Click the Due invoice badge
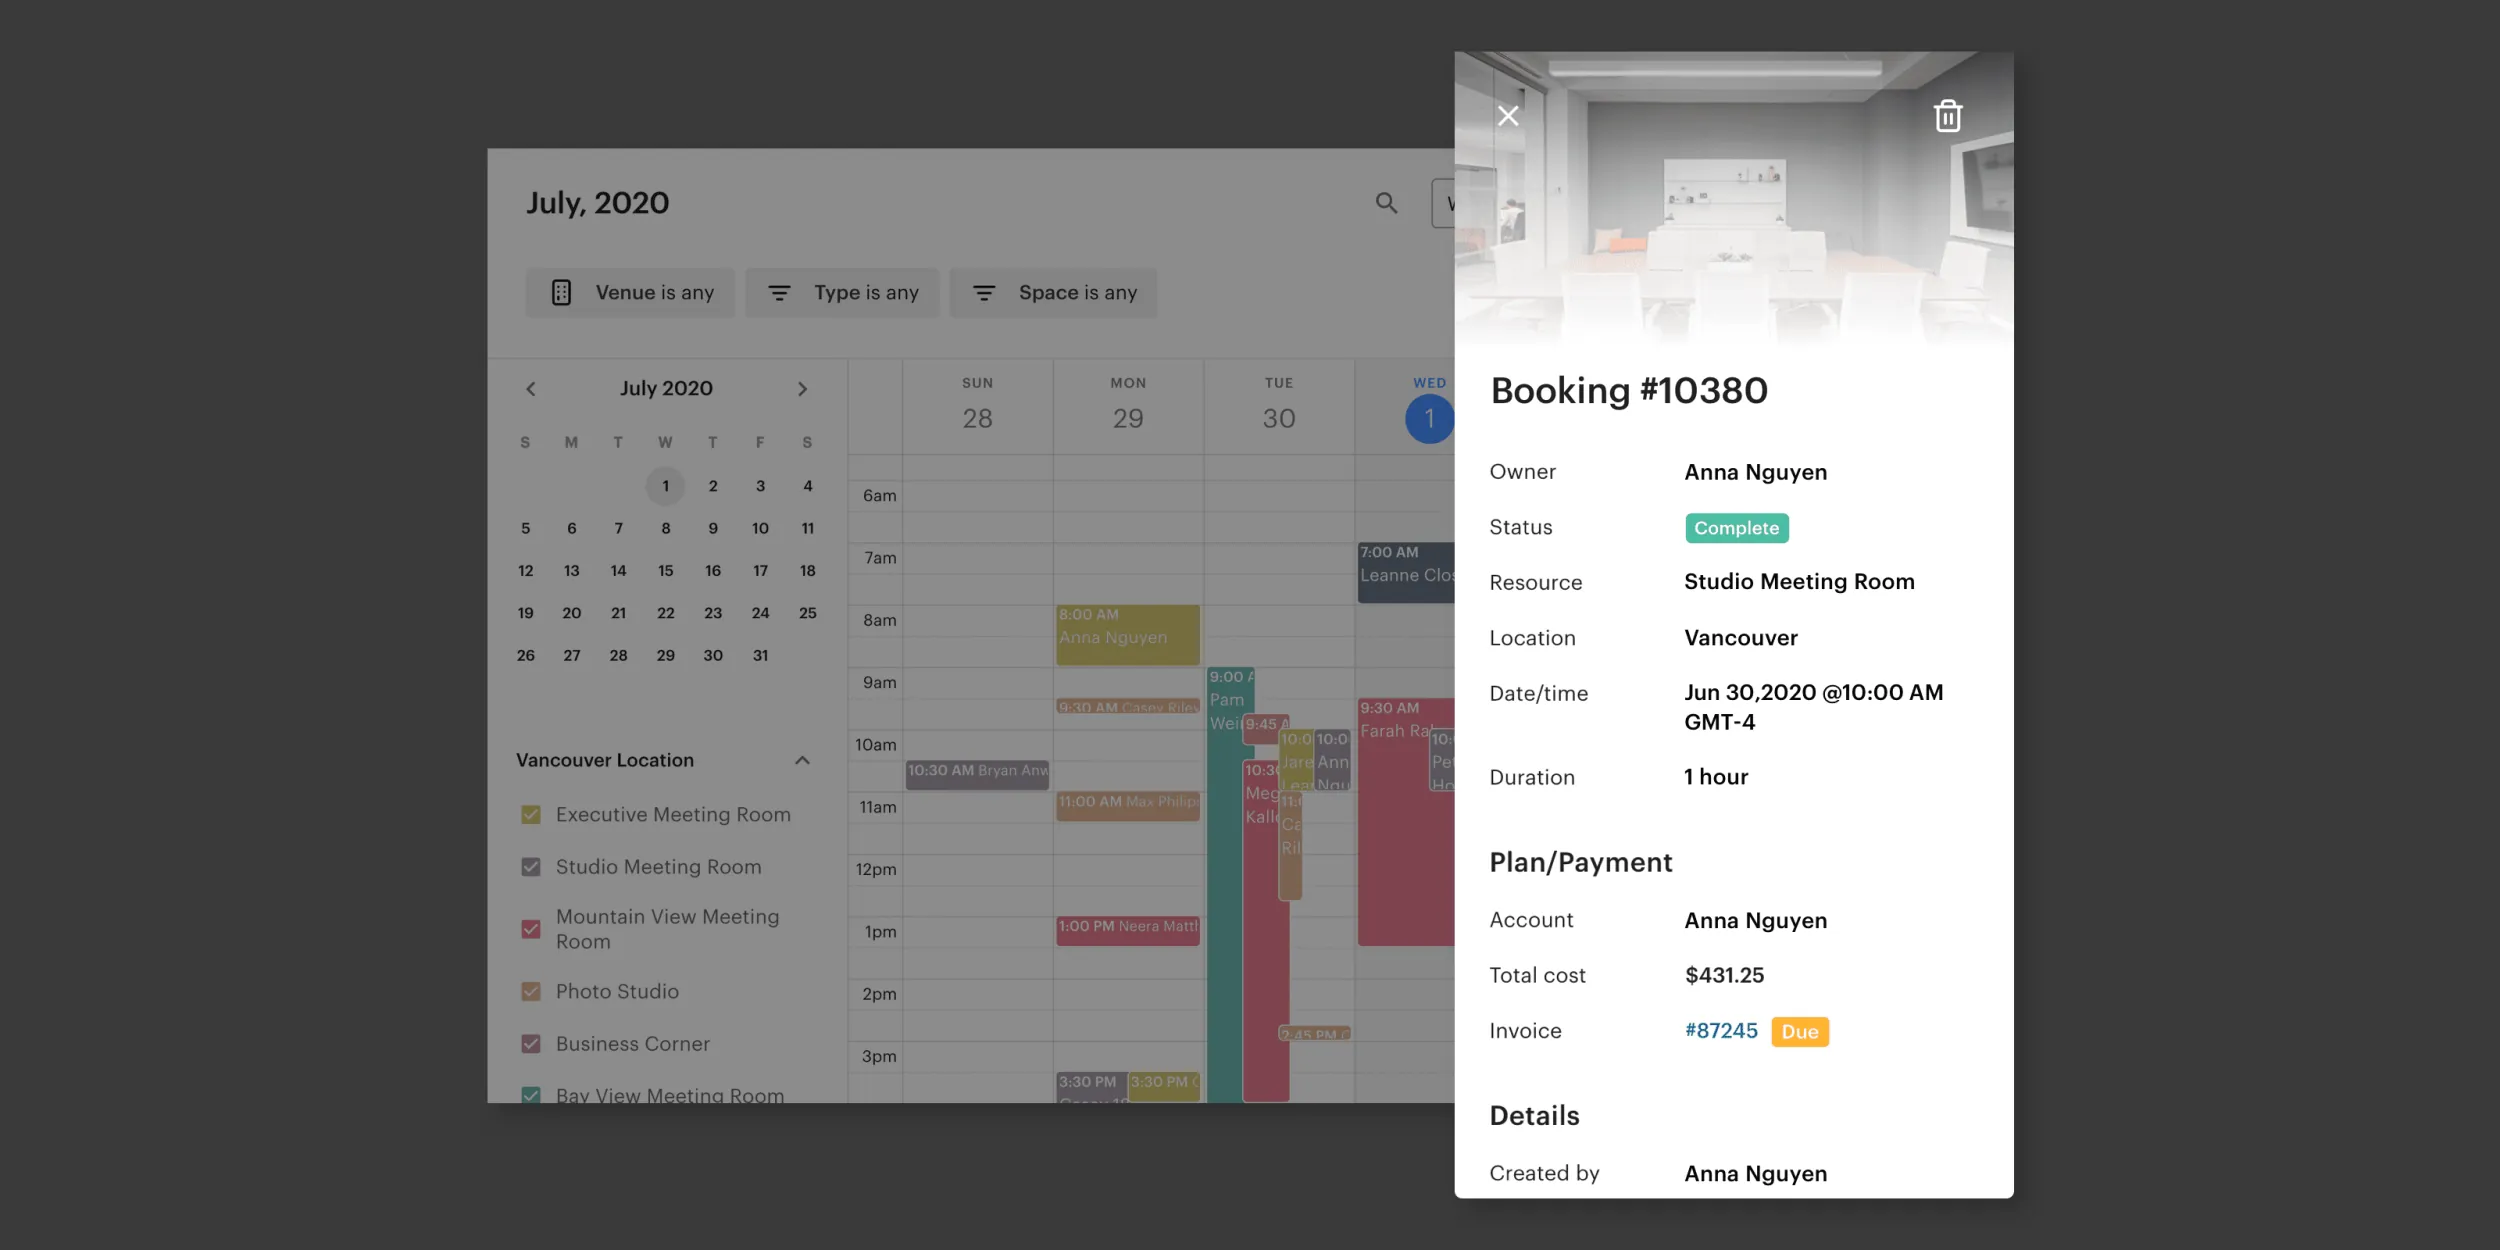2500x1250 pixels. [1800, 1032]
